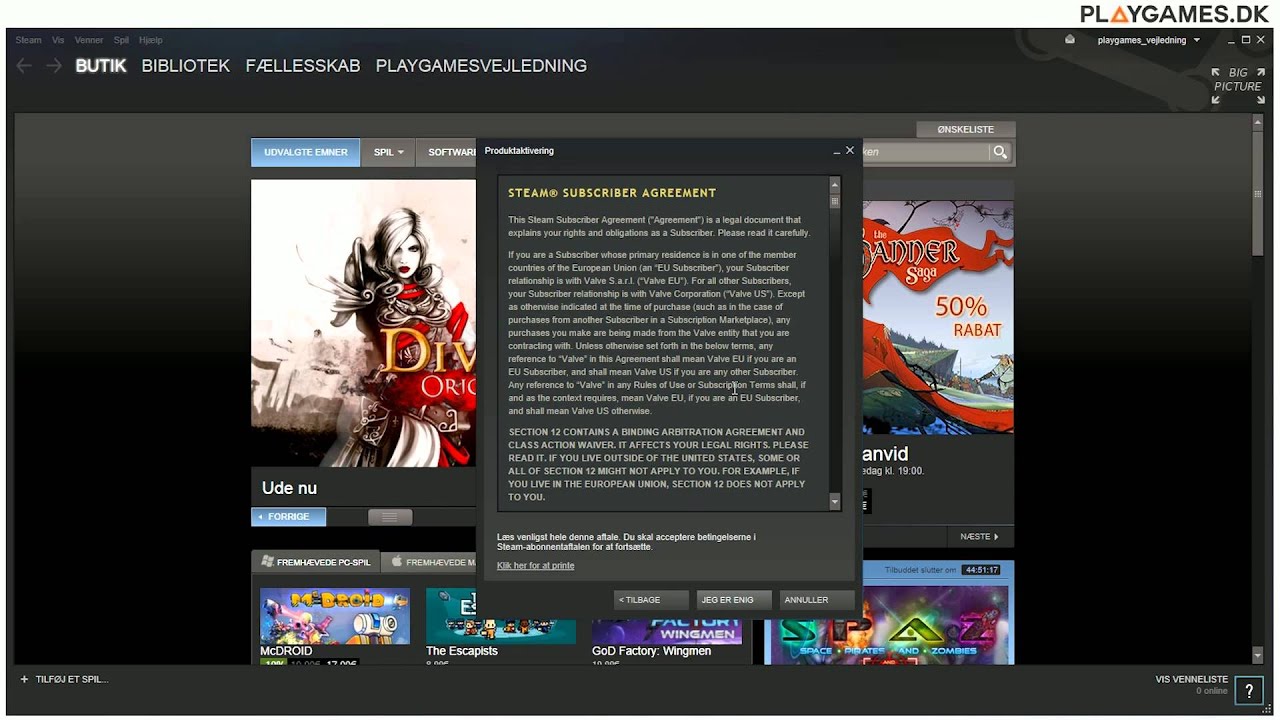Click the ANNULLER button
The height and width of the screenshot is (720, 1280).
(817, 600)
